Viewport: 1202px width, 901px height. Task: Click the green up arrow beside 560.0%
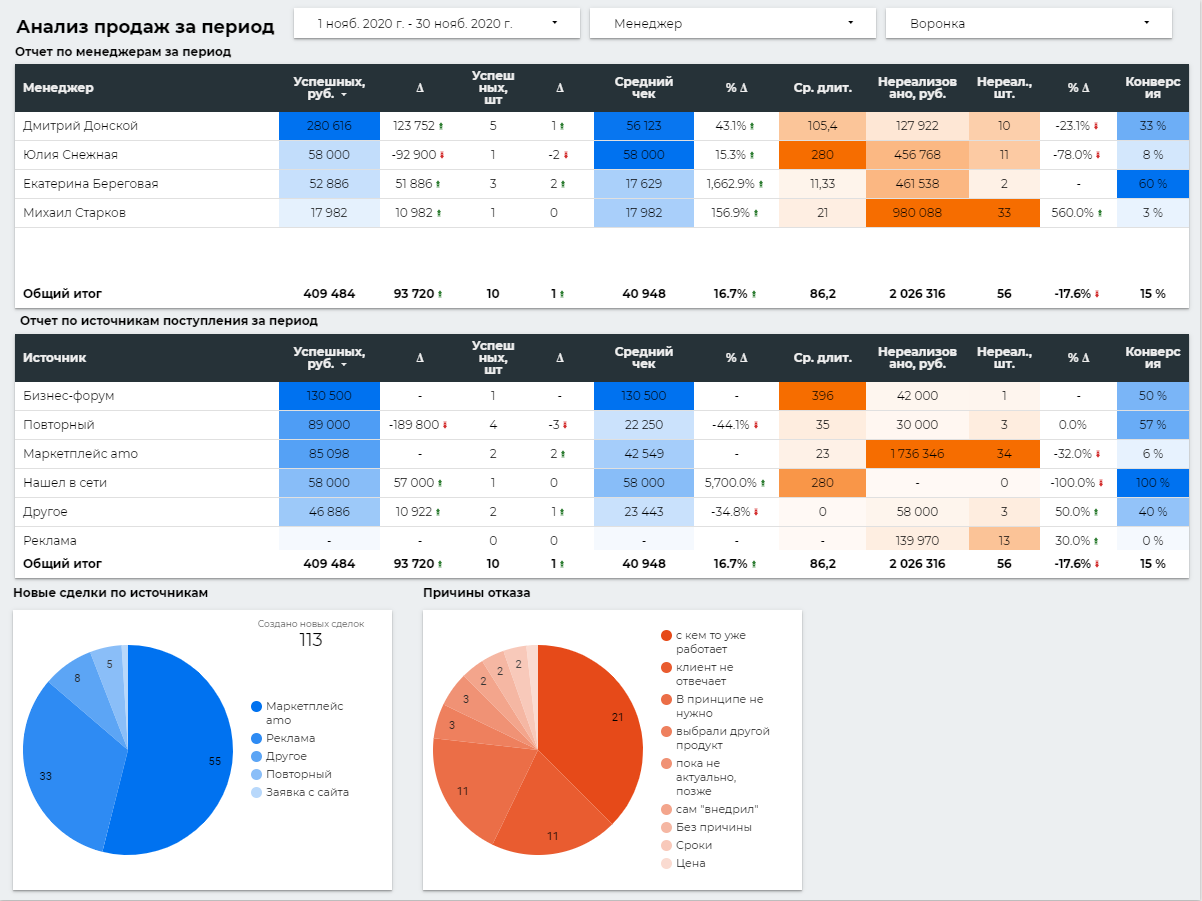click(x=1100, y=213)
